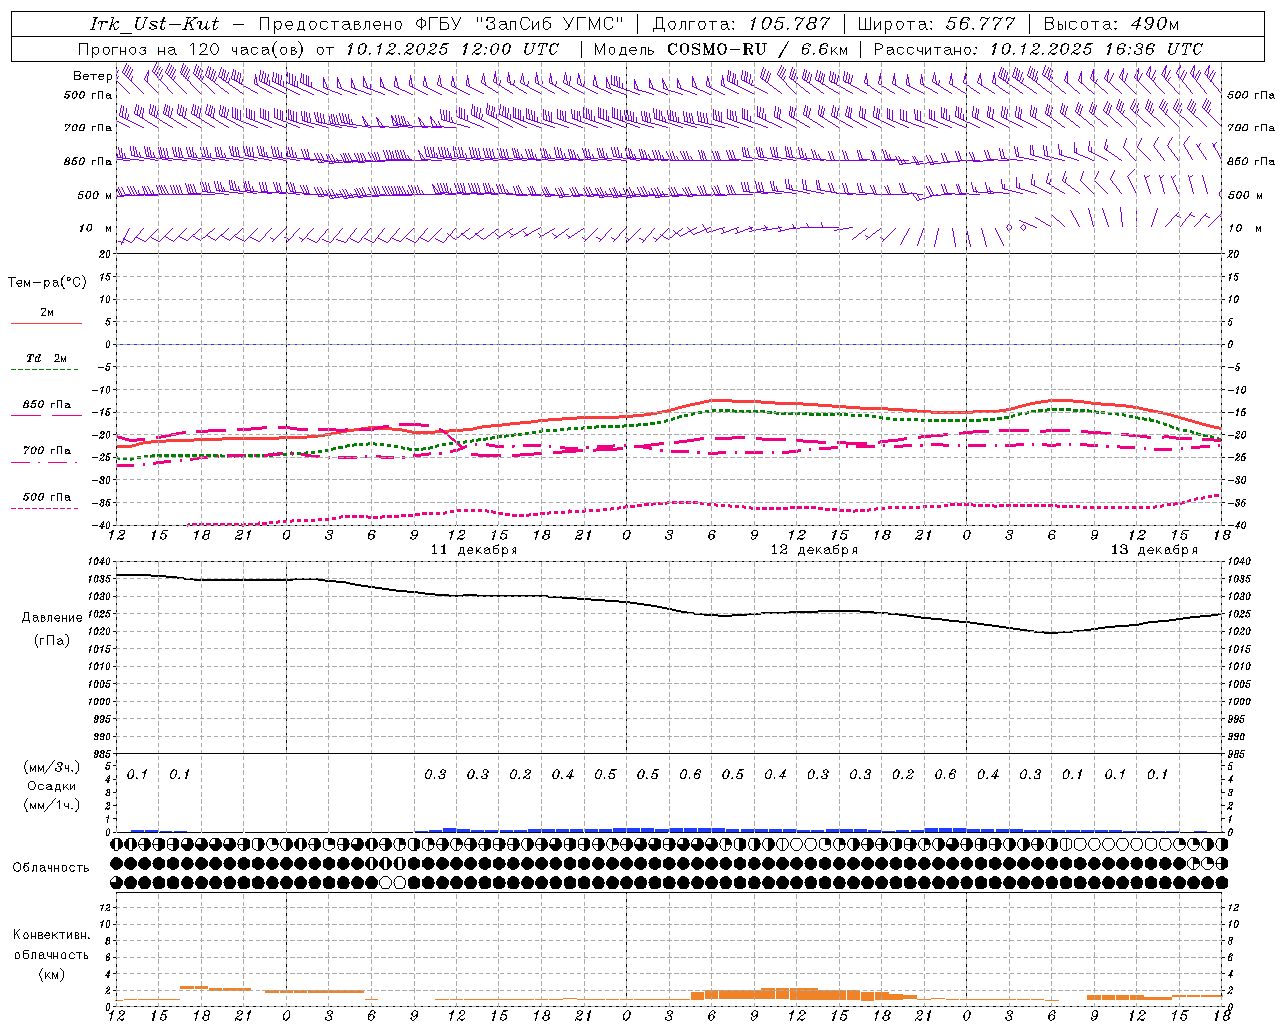The width and height of the screenshot is (1280, 1024).
Task: Click the 13 декабря date label
Action: (1154, 550)
